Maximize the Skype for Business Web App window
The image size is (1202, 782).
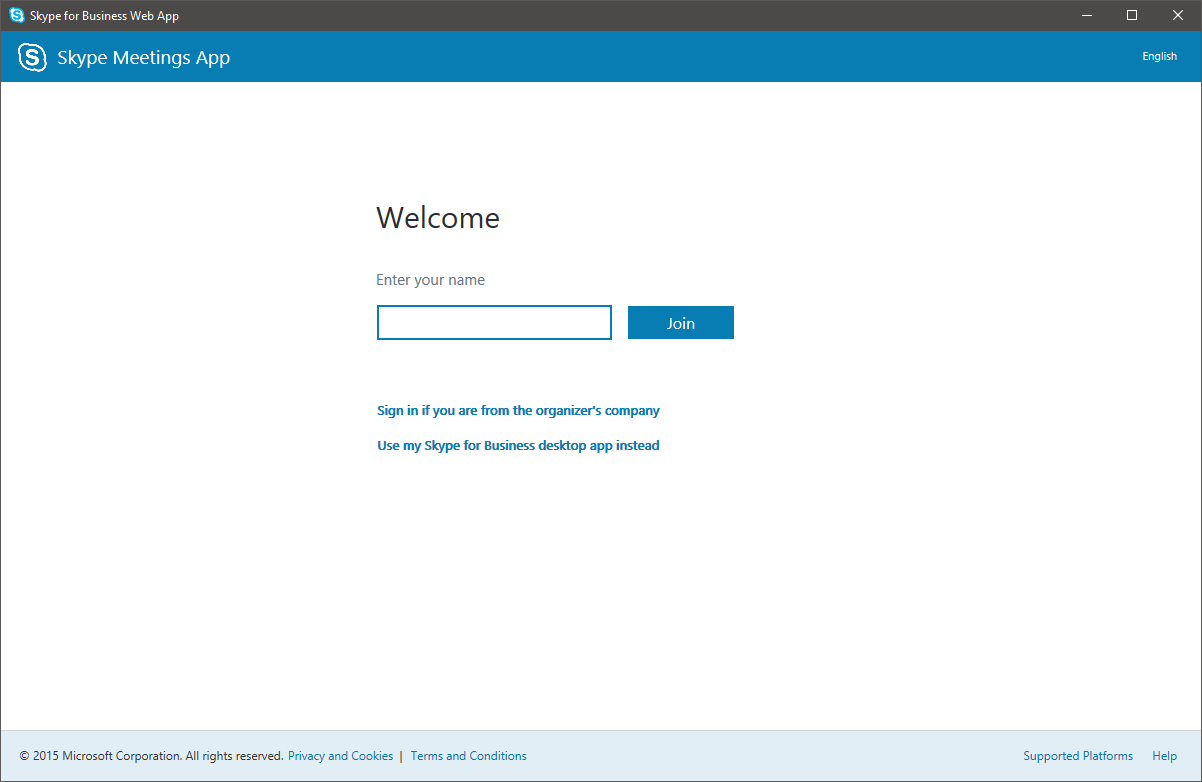1132,15
